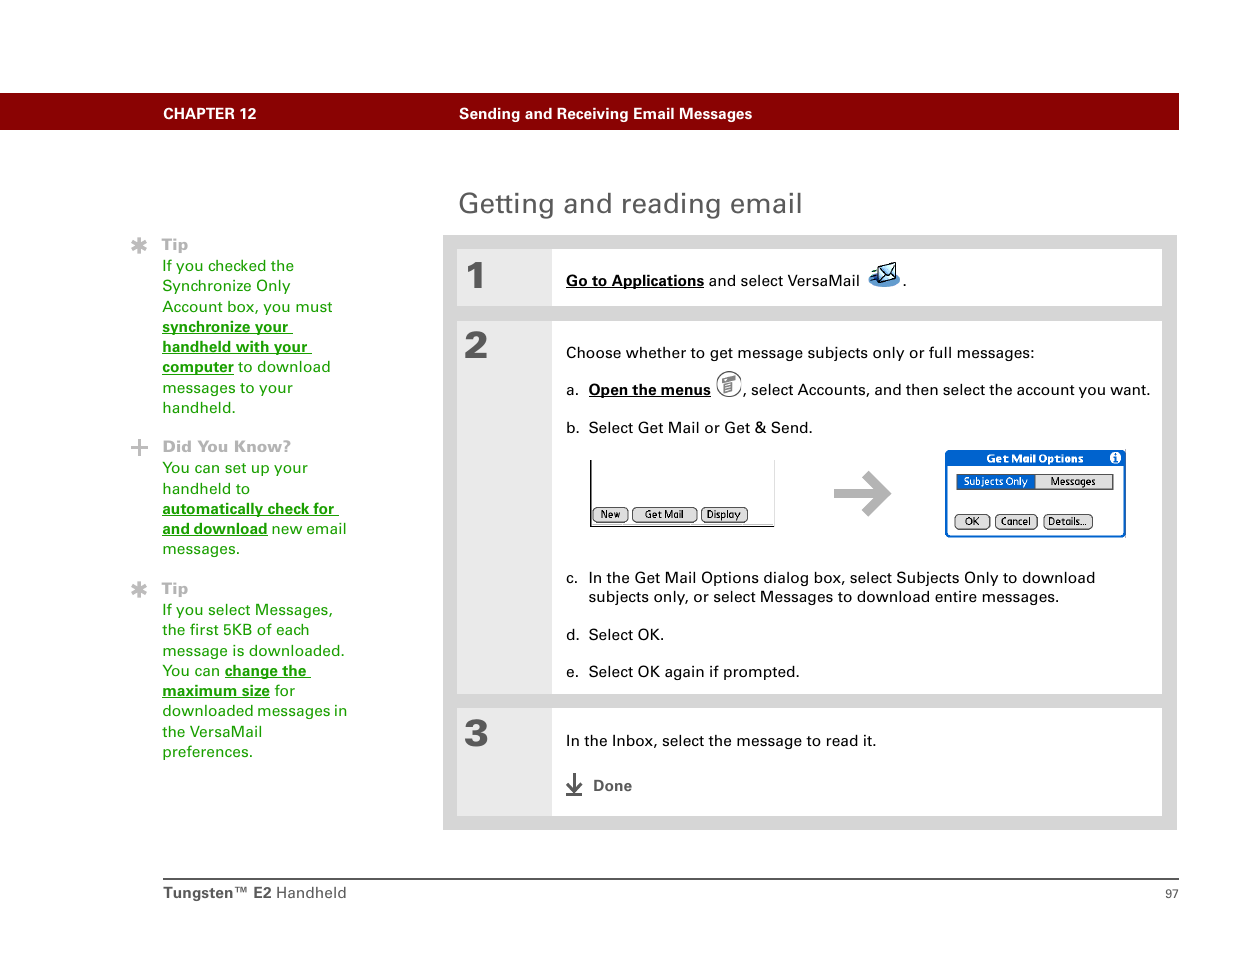This screenshot has width=1235, height=954.
Task: Click the asterisk icon beside the first Tip
Action: 139,245
